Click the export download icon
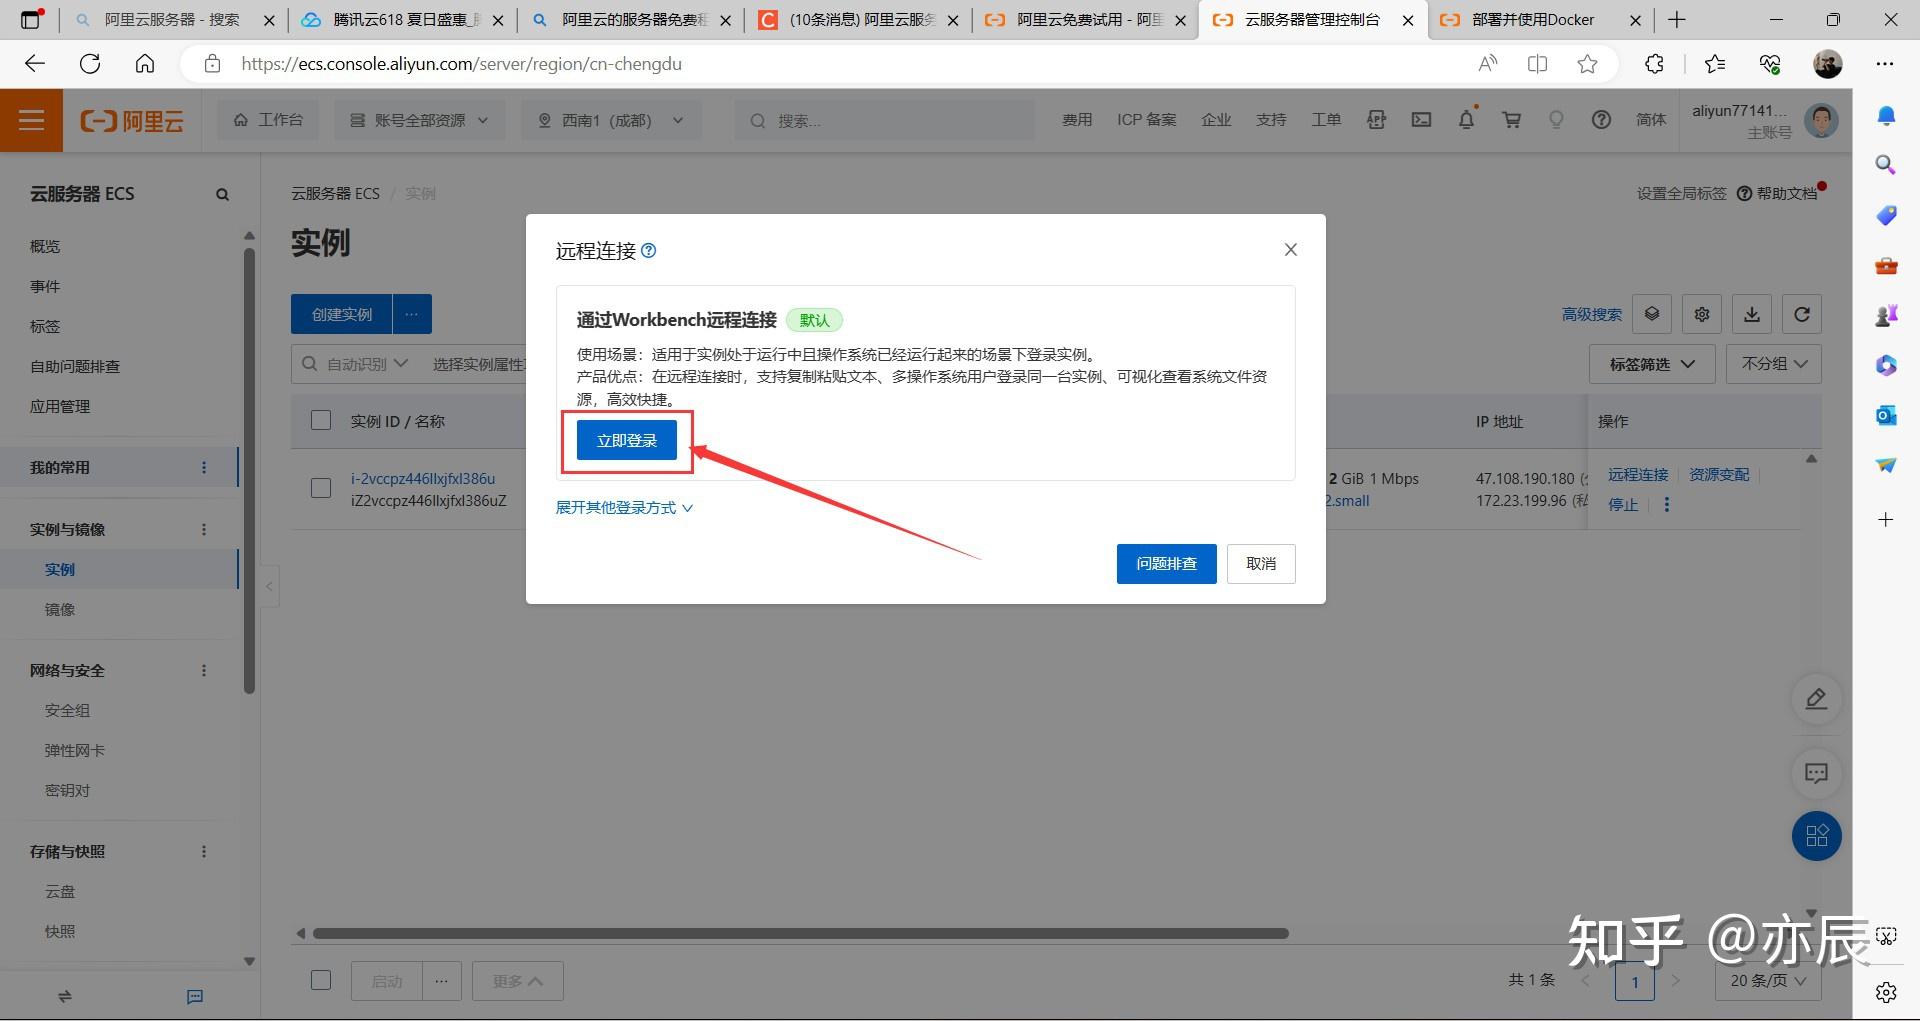1920x1021 pixels. click(x=1752, y=314)
